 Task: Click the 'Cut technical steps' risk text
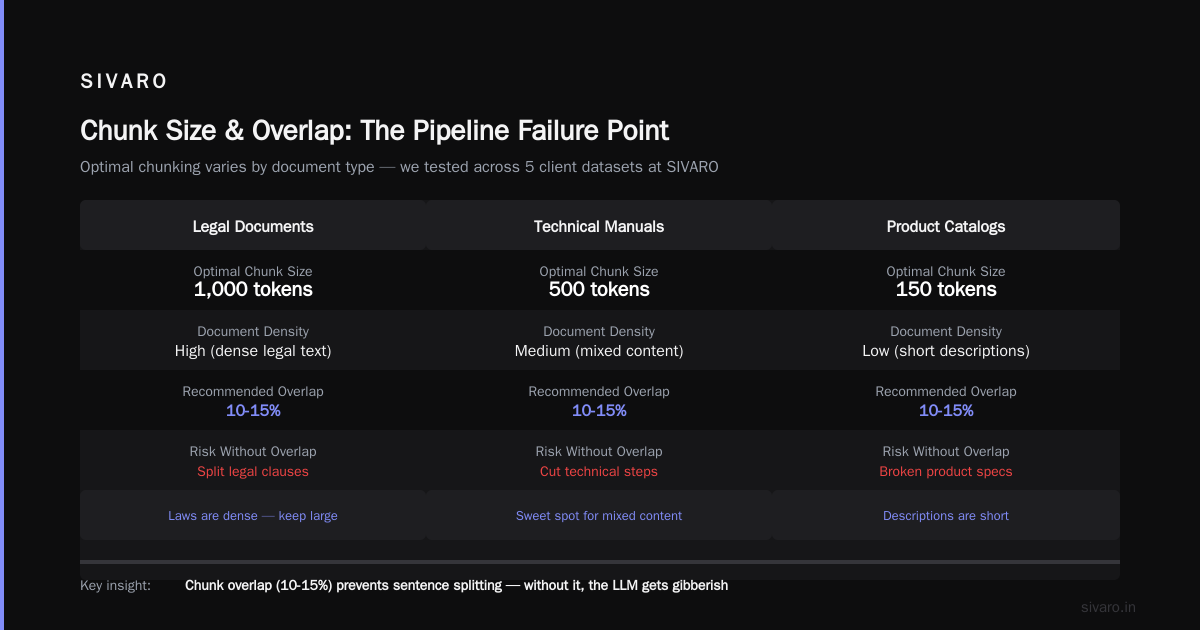[599, 471]
